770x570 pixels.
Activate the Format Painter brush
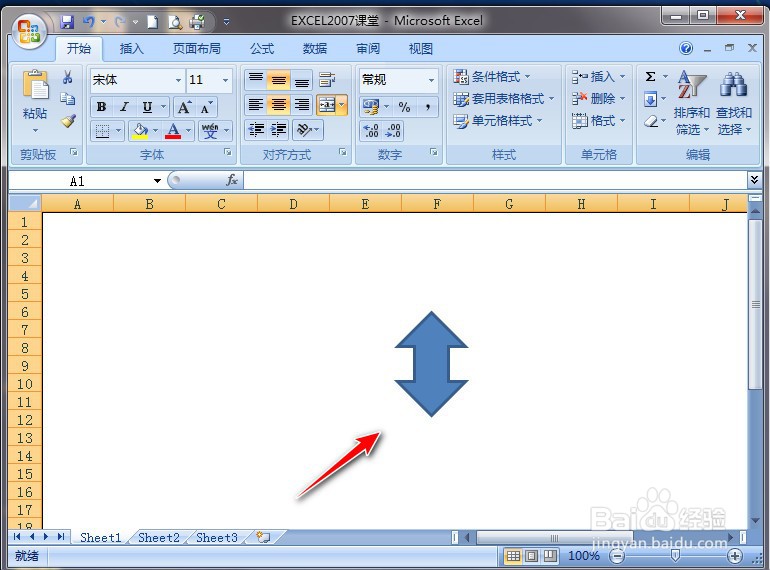(x=68, y=120)
